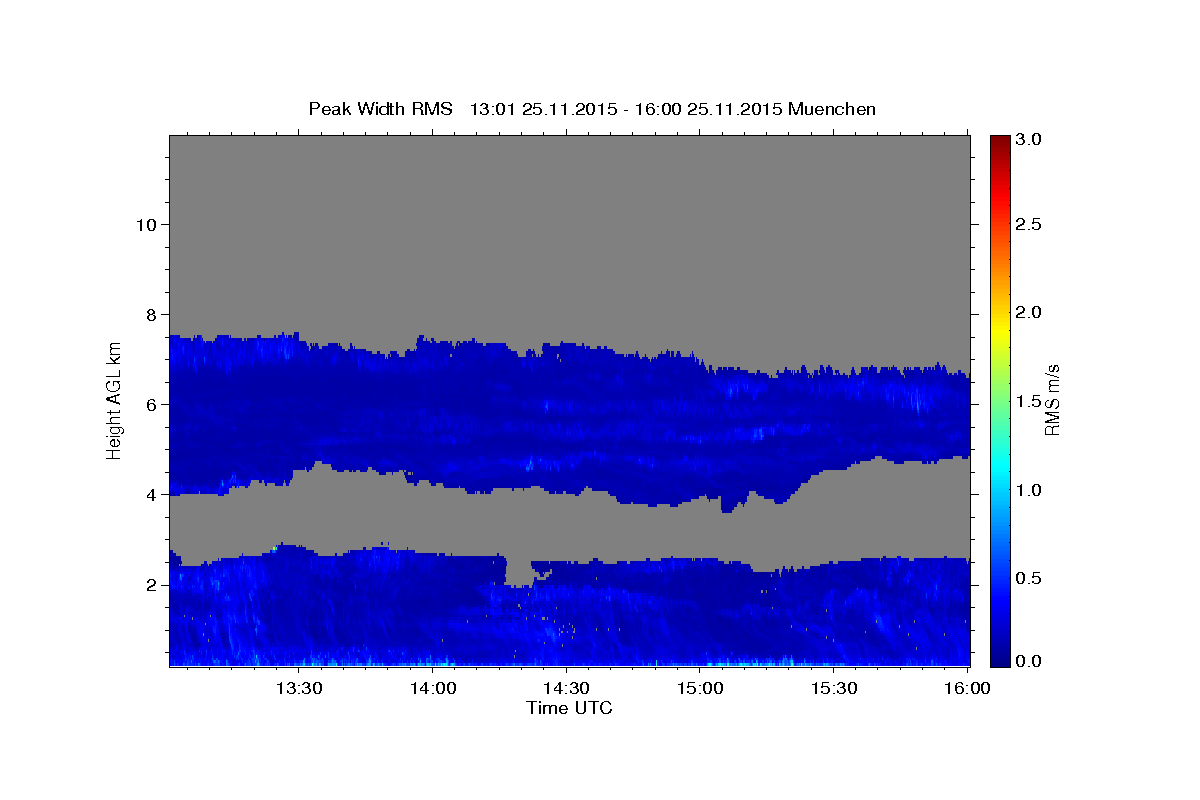Click the height axis label 4
This screenshot has width=1200, height=800.
150,494
